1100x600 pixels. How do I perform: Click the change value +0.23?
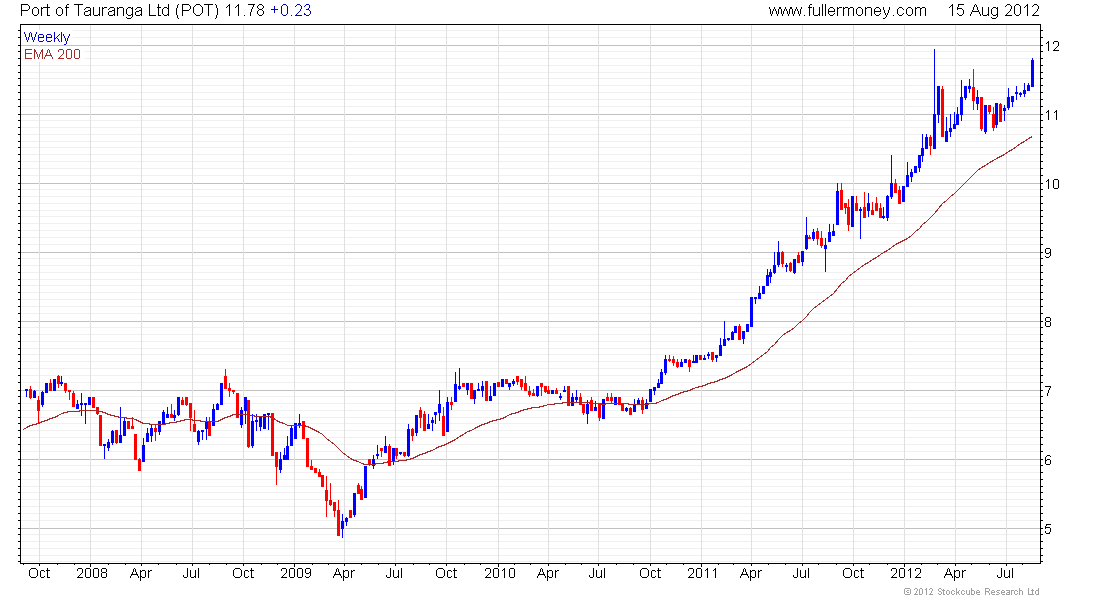tap(290, 11)
